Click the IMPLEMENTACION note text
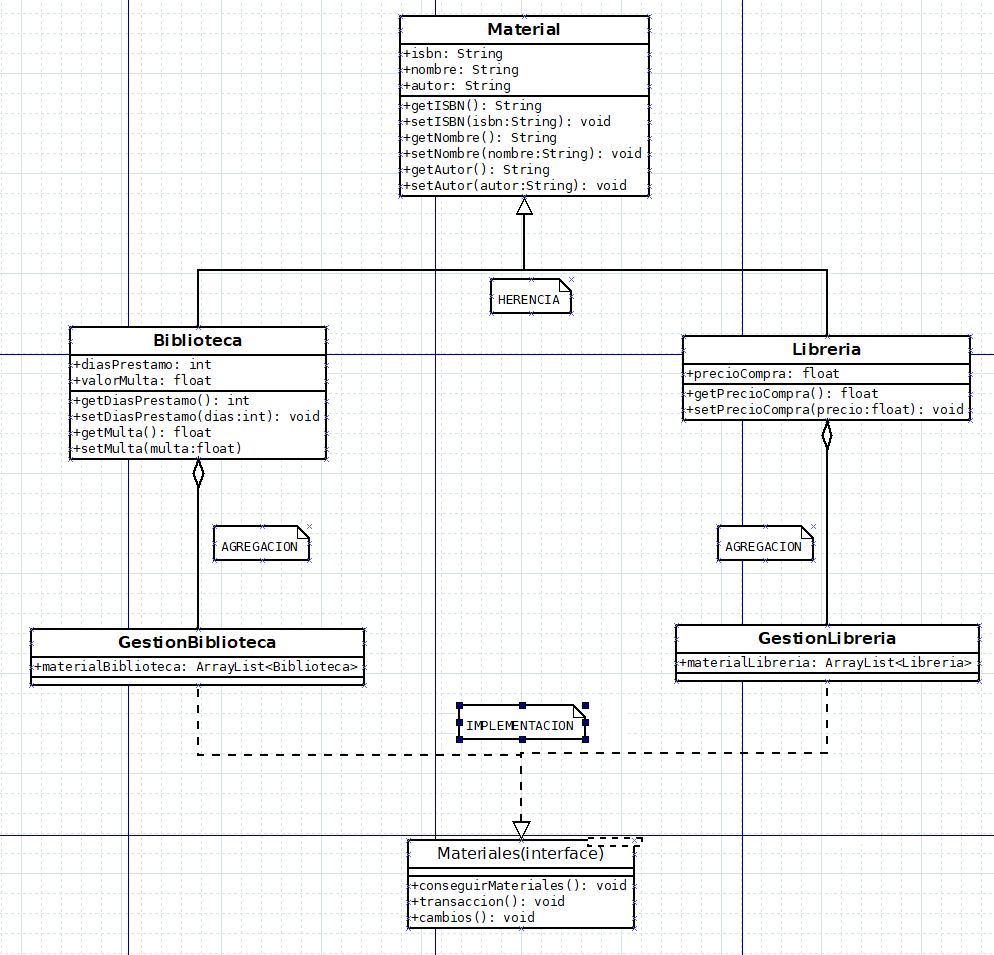The width and height of the screenshot is (994, 955). pyautogui.click(x=520, y=726)
